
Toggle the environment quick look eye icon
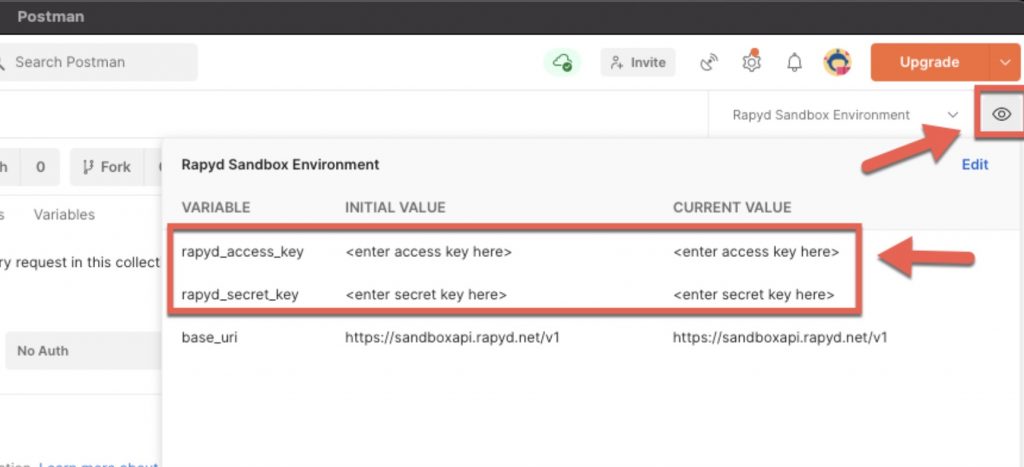coord(1000,115)
